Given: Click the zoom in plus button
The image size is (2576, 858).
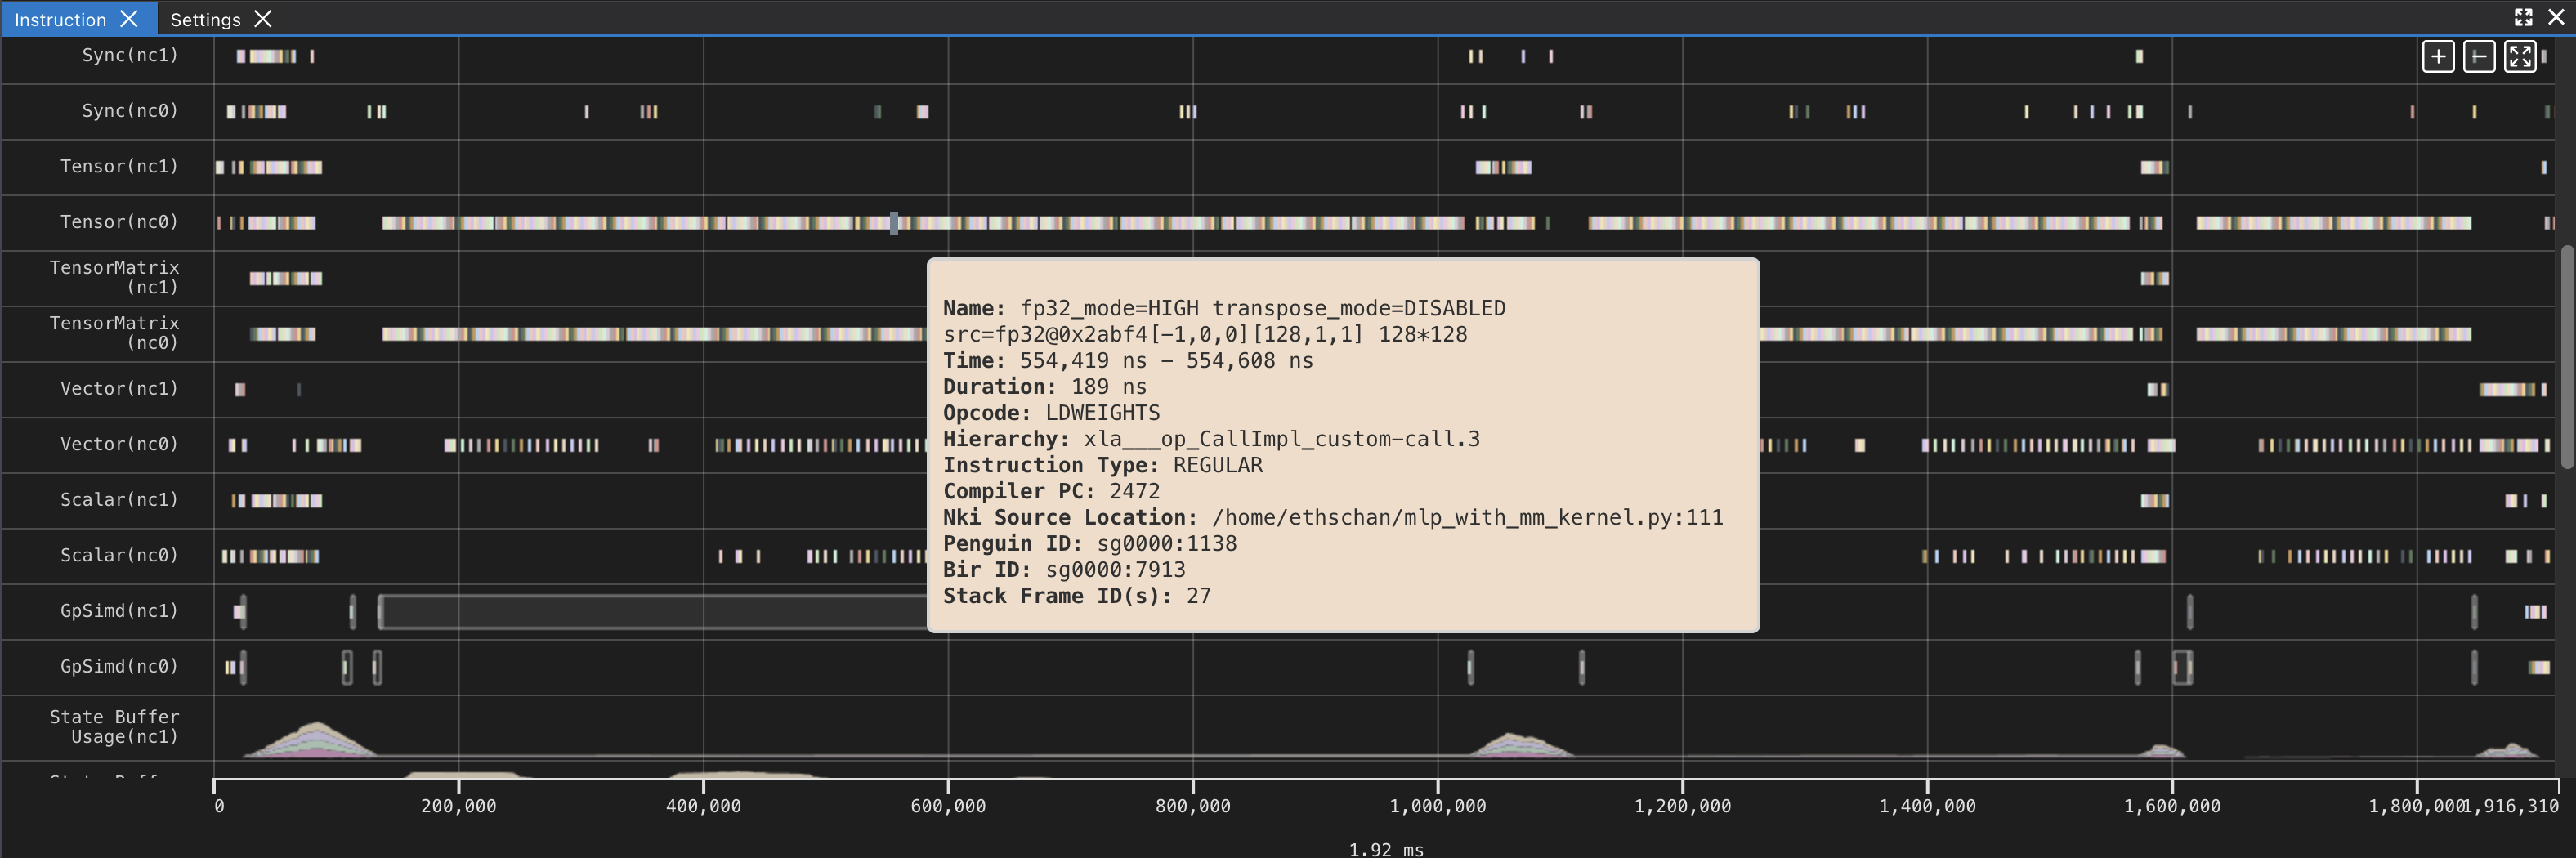Looking at the screenshot, I should tap(2437, 56).
